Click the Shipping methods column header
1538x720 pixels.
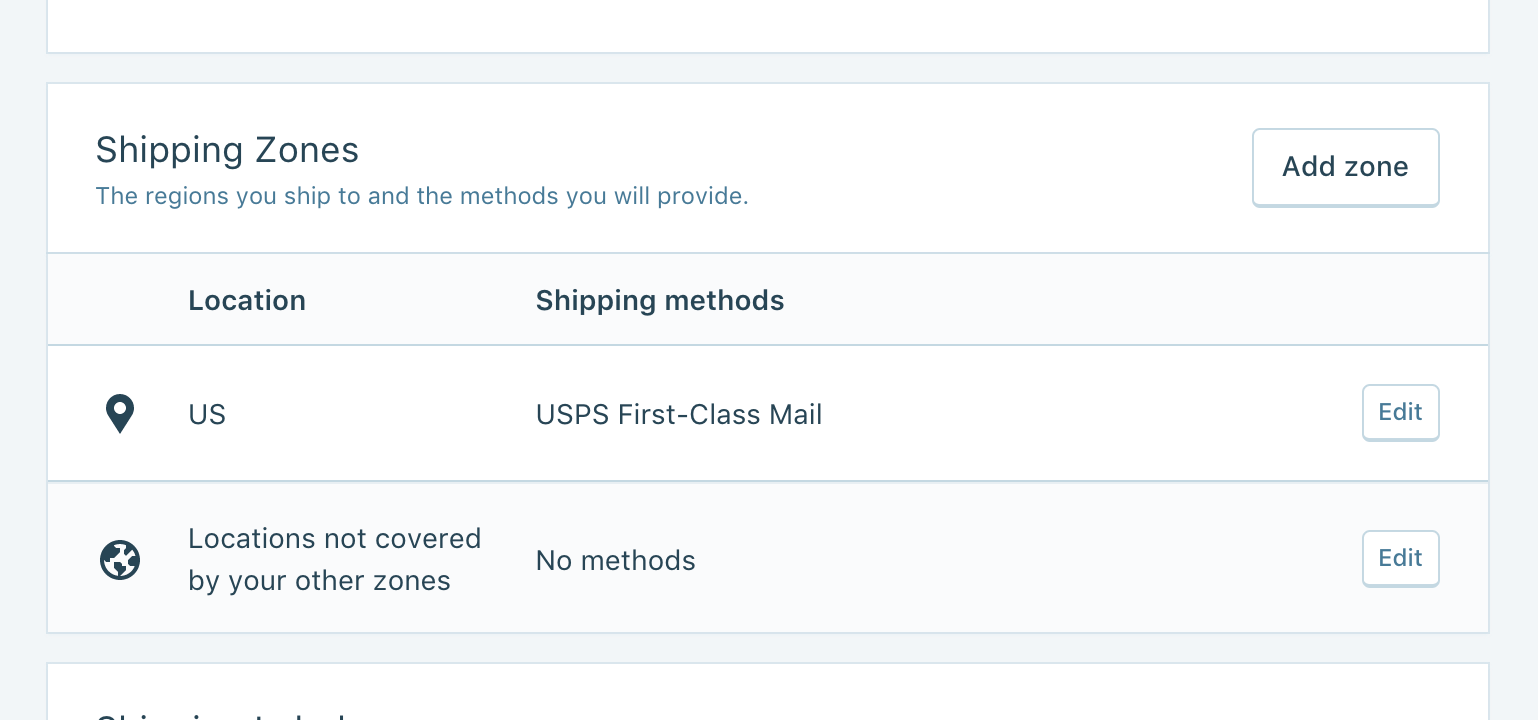click(660, 300)
